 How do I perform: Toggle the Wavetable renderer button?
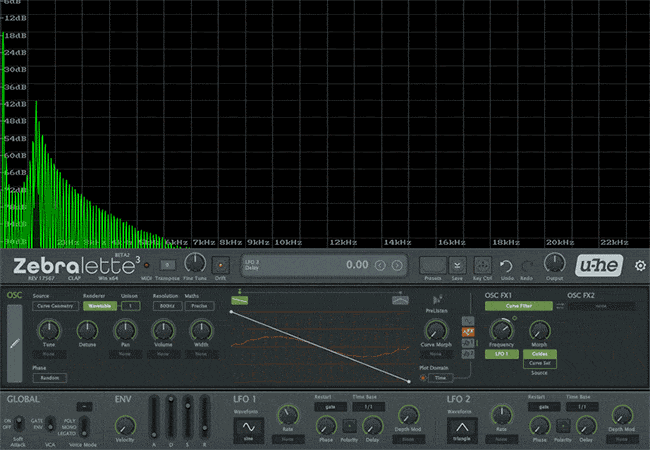[x=99, y=306]
